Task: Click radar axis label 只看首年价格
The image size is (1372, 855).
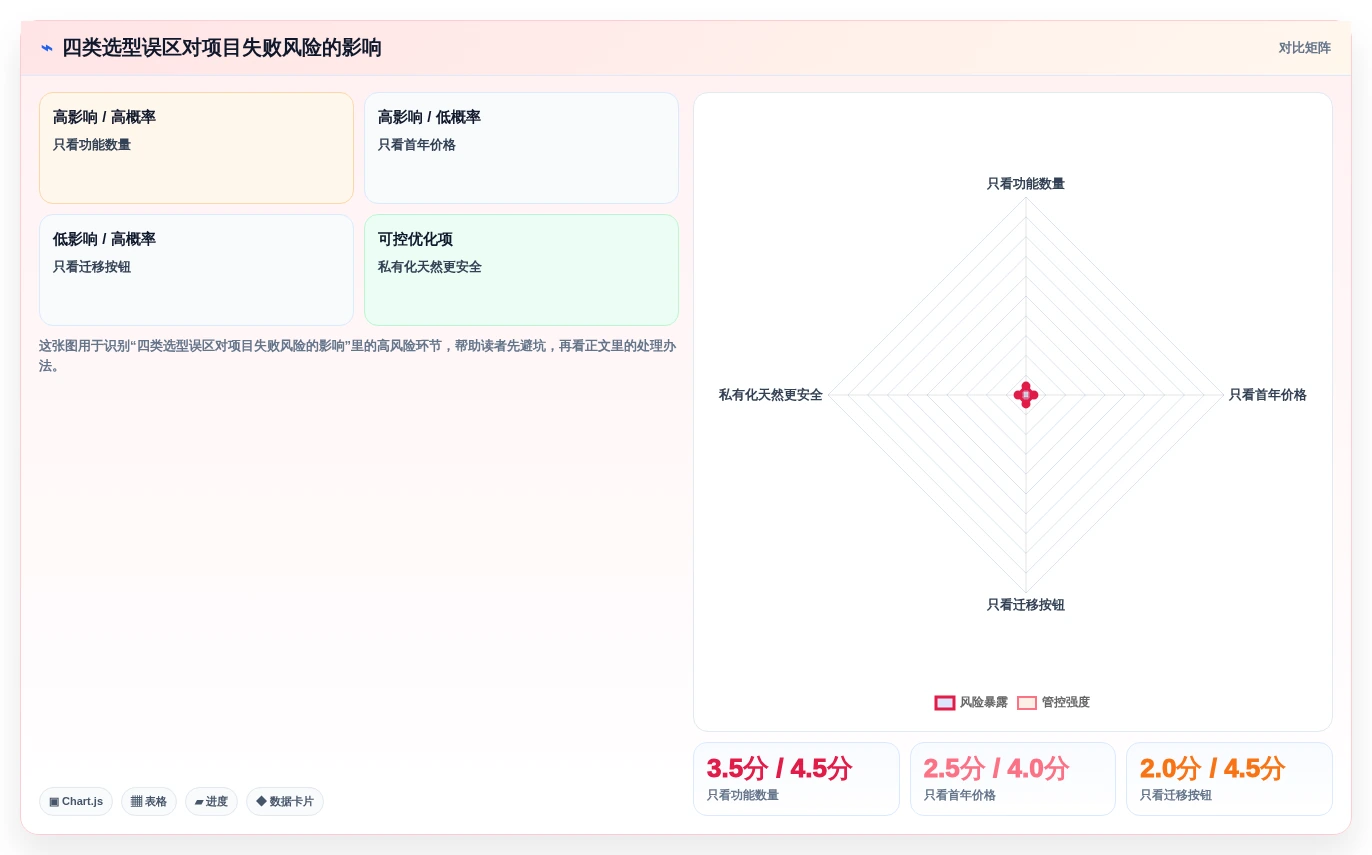Action: point(1267,395)
